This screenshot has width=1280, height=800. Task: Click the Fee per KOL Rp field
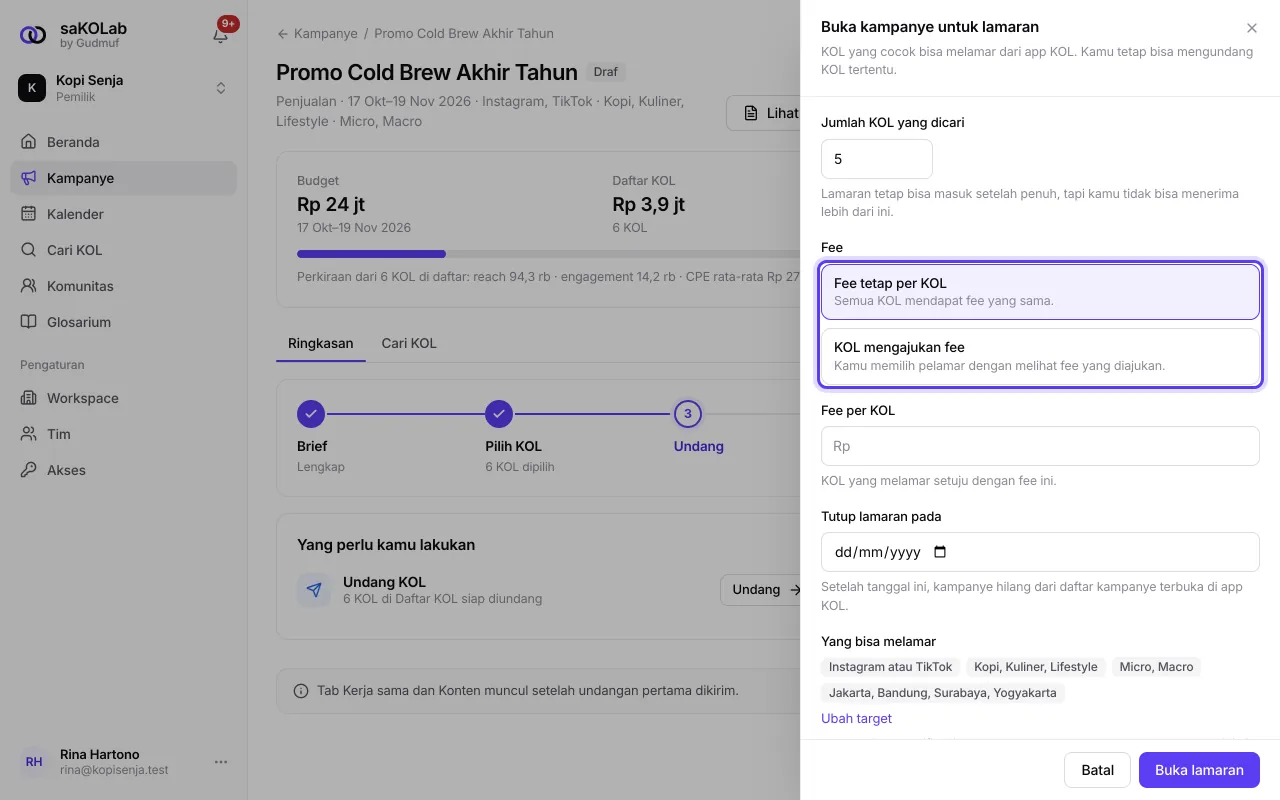(1040, 446)
